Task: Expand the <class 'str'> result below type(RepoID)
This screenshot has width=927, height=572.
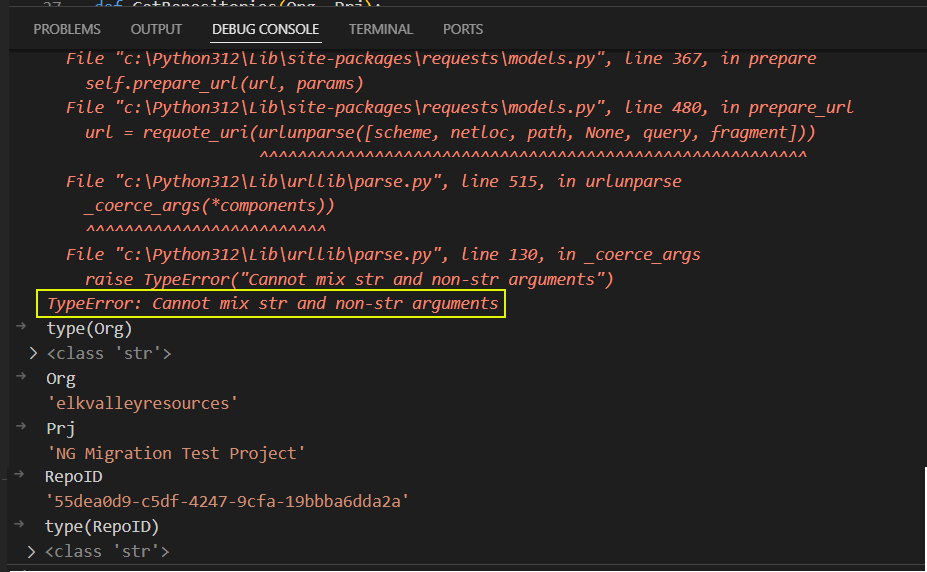Action: pos(32,551)
